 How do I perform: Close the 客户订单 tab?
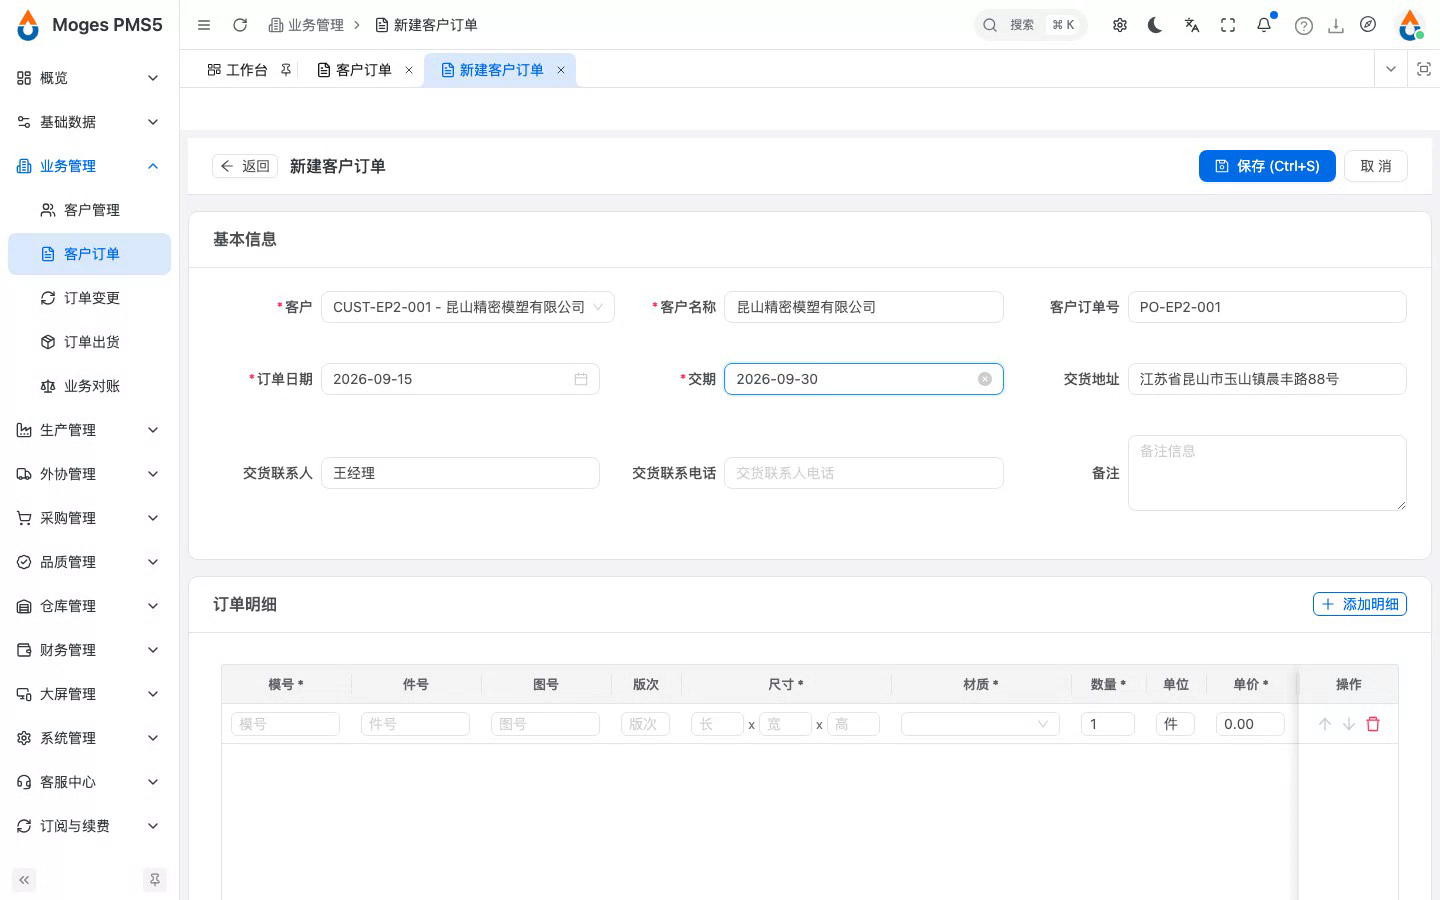pos(409,70)
